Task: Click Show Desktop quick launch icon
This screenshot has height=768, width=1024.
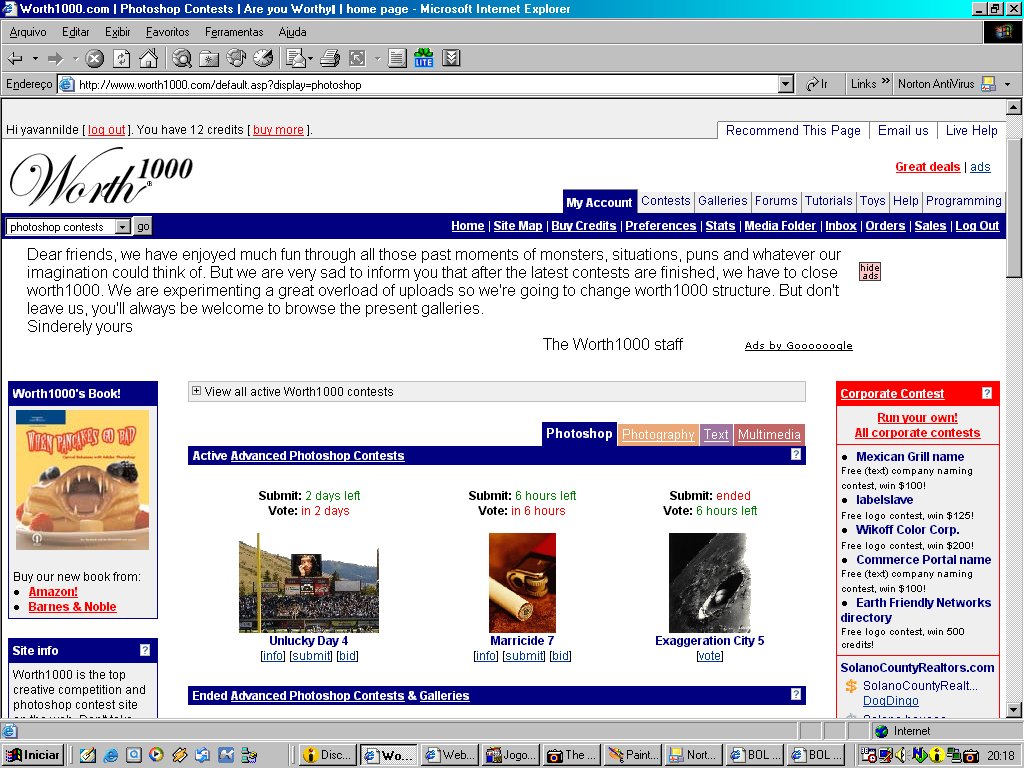Action: click(88, 755)
